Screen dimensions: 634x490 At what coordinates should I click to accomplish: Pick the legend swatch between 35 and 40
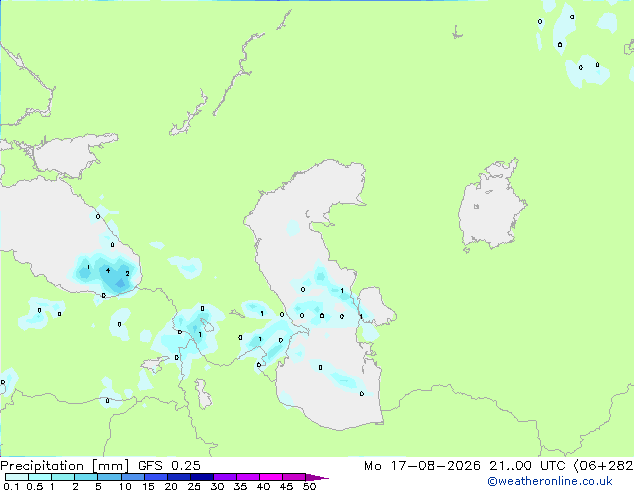pos(247,477)
